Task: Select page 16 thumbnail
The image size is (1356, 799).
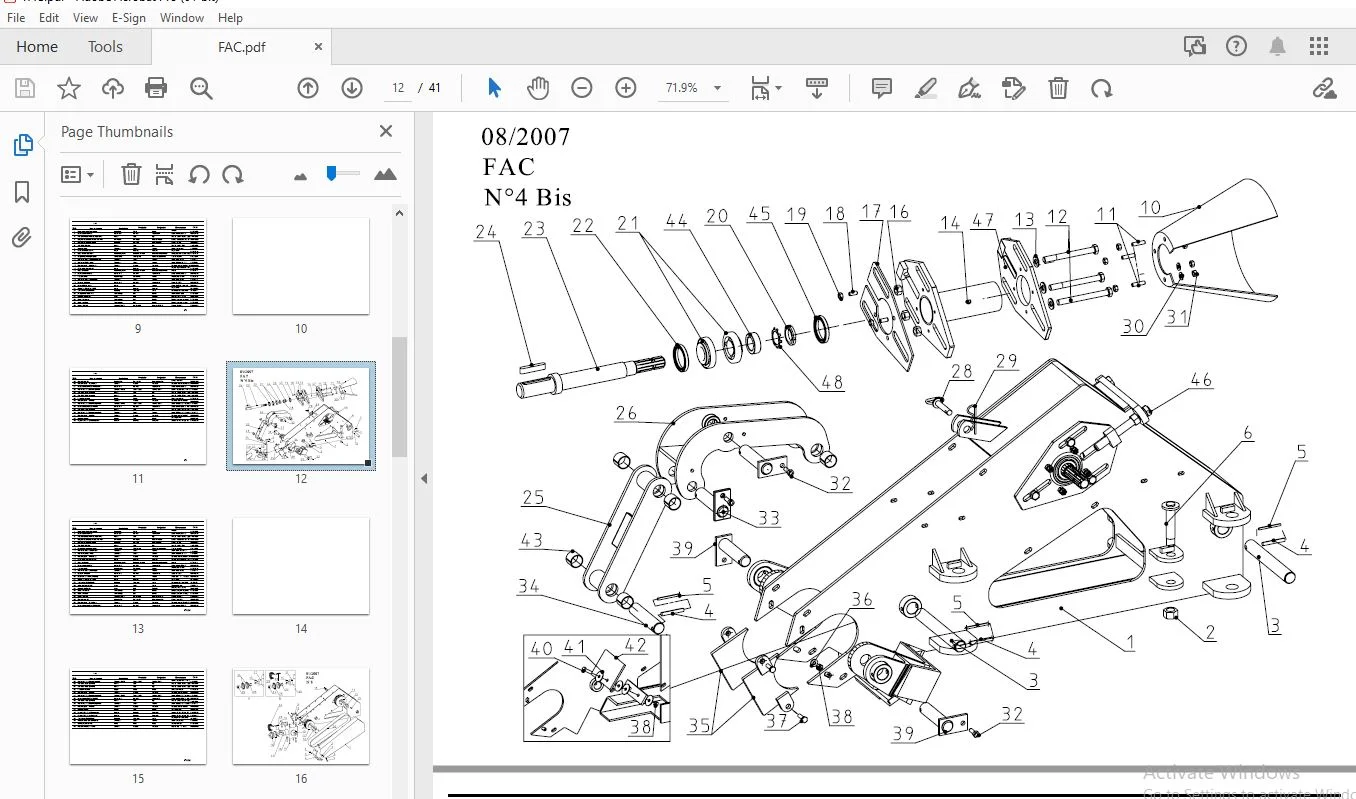Action: click(301, 716)
